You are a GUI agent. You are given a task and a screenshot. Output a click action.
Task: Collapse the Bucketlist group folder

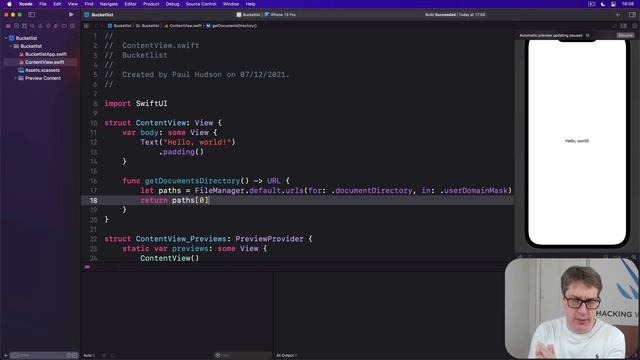[11, 46]
